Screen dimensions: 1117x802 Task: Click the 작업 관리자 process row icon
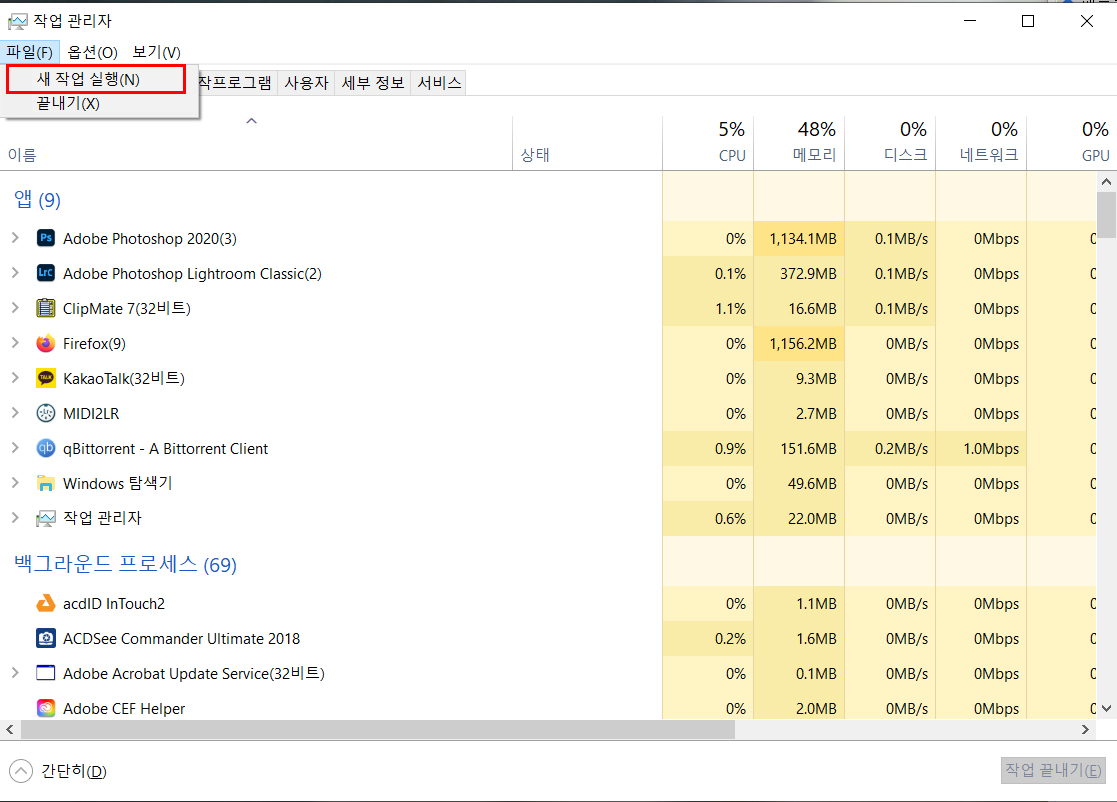click(46, 519)
